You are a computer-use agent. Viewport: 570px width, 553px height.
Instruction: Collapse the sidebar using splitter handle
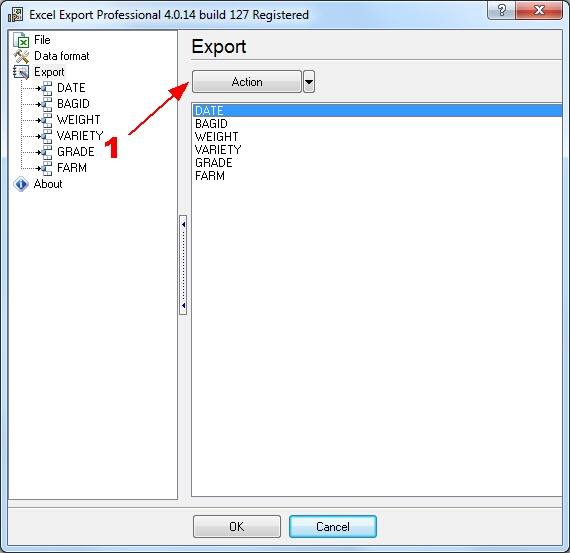(x=184, y=265)
